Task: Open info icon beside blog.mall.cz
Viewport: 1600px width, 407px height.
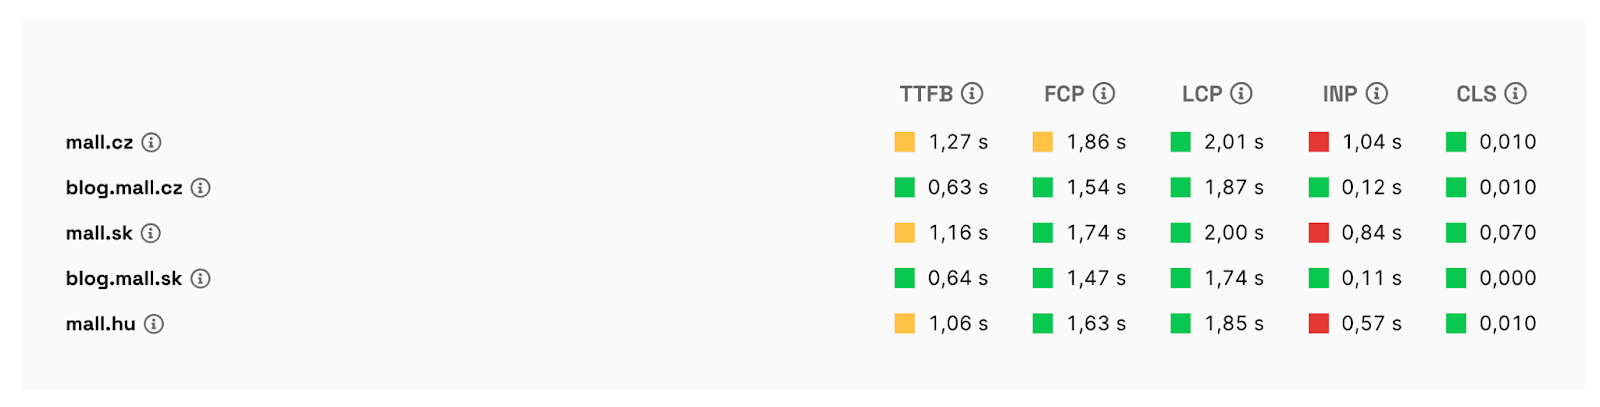Action: 201,188
